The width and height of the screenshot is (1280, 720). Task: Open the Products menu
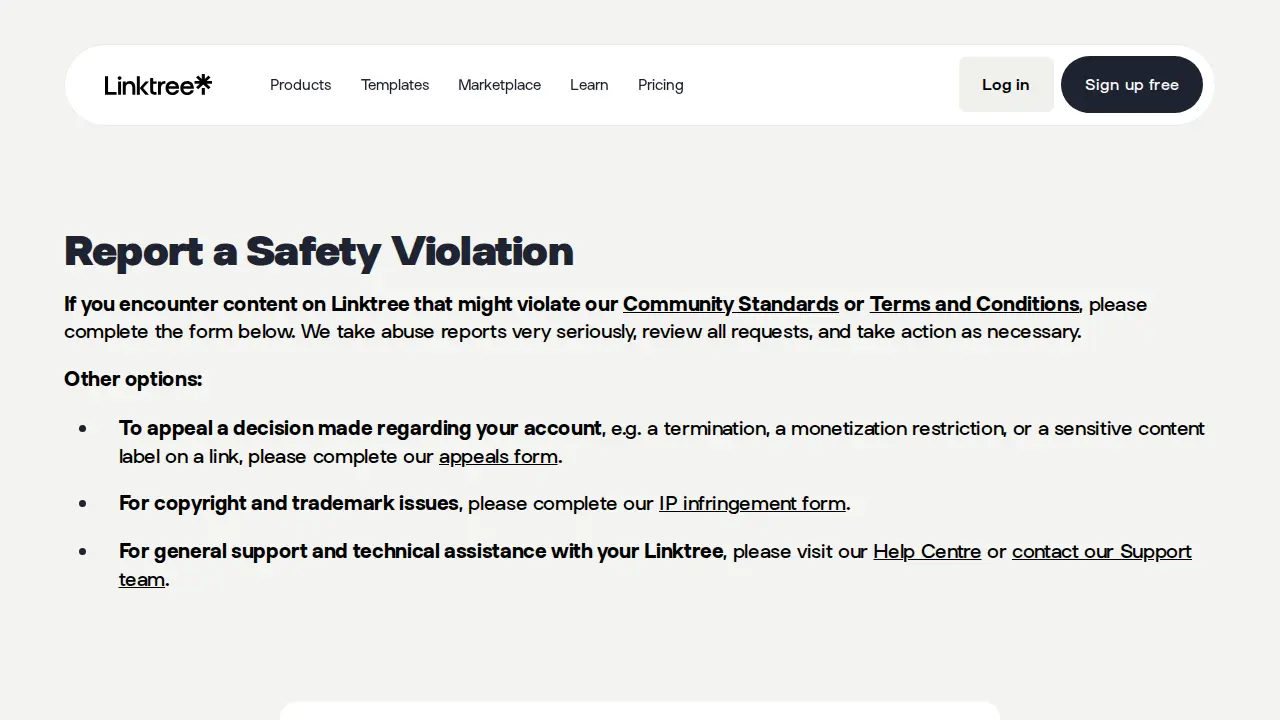coord(300,85)
